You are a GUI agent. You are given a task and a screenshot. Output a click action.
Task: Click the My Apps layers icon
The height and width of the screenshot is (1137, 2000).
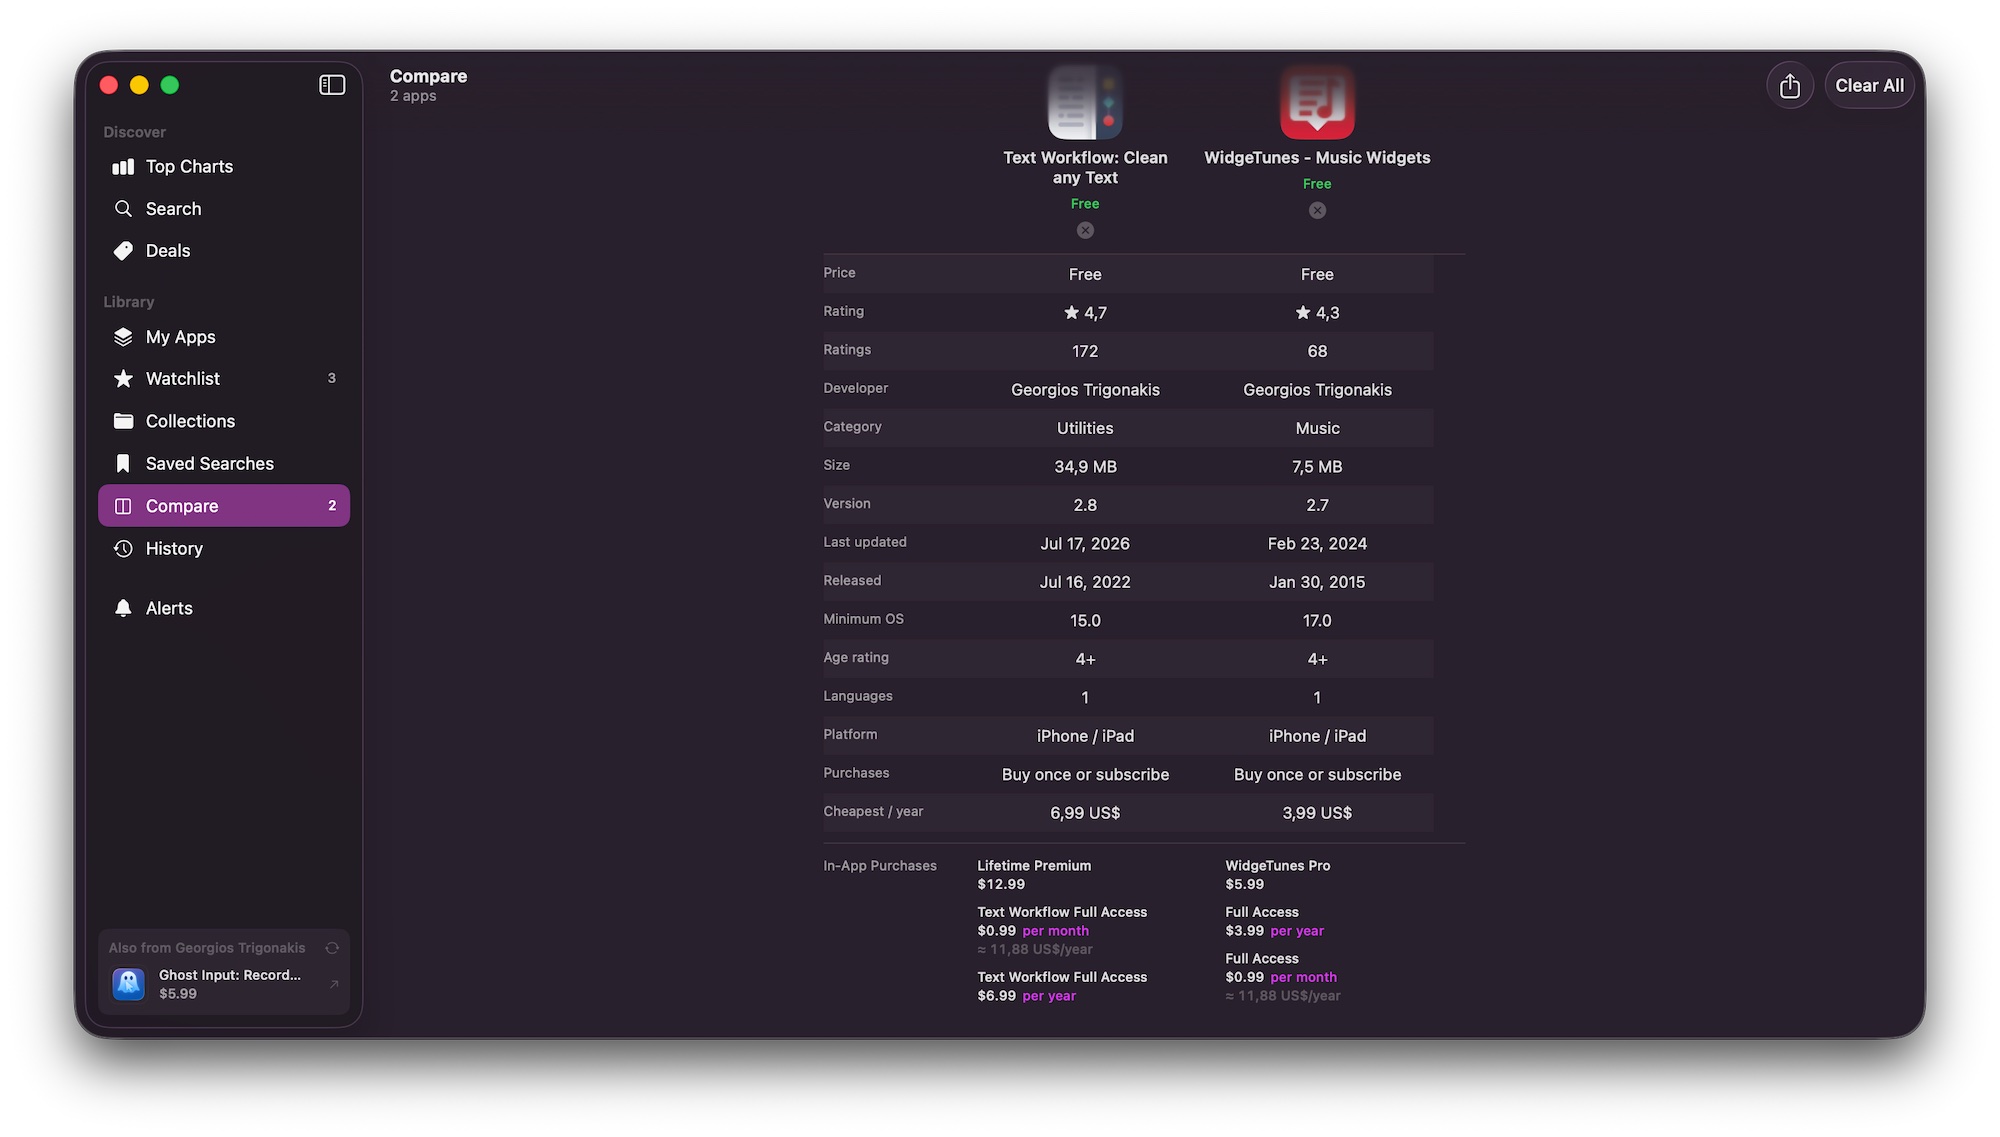tap(123, 337)
